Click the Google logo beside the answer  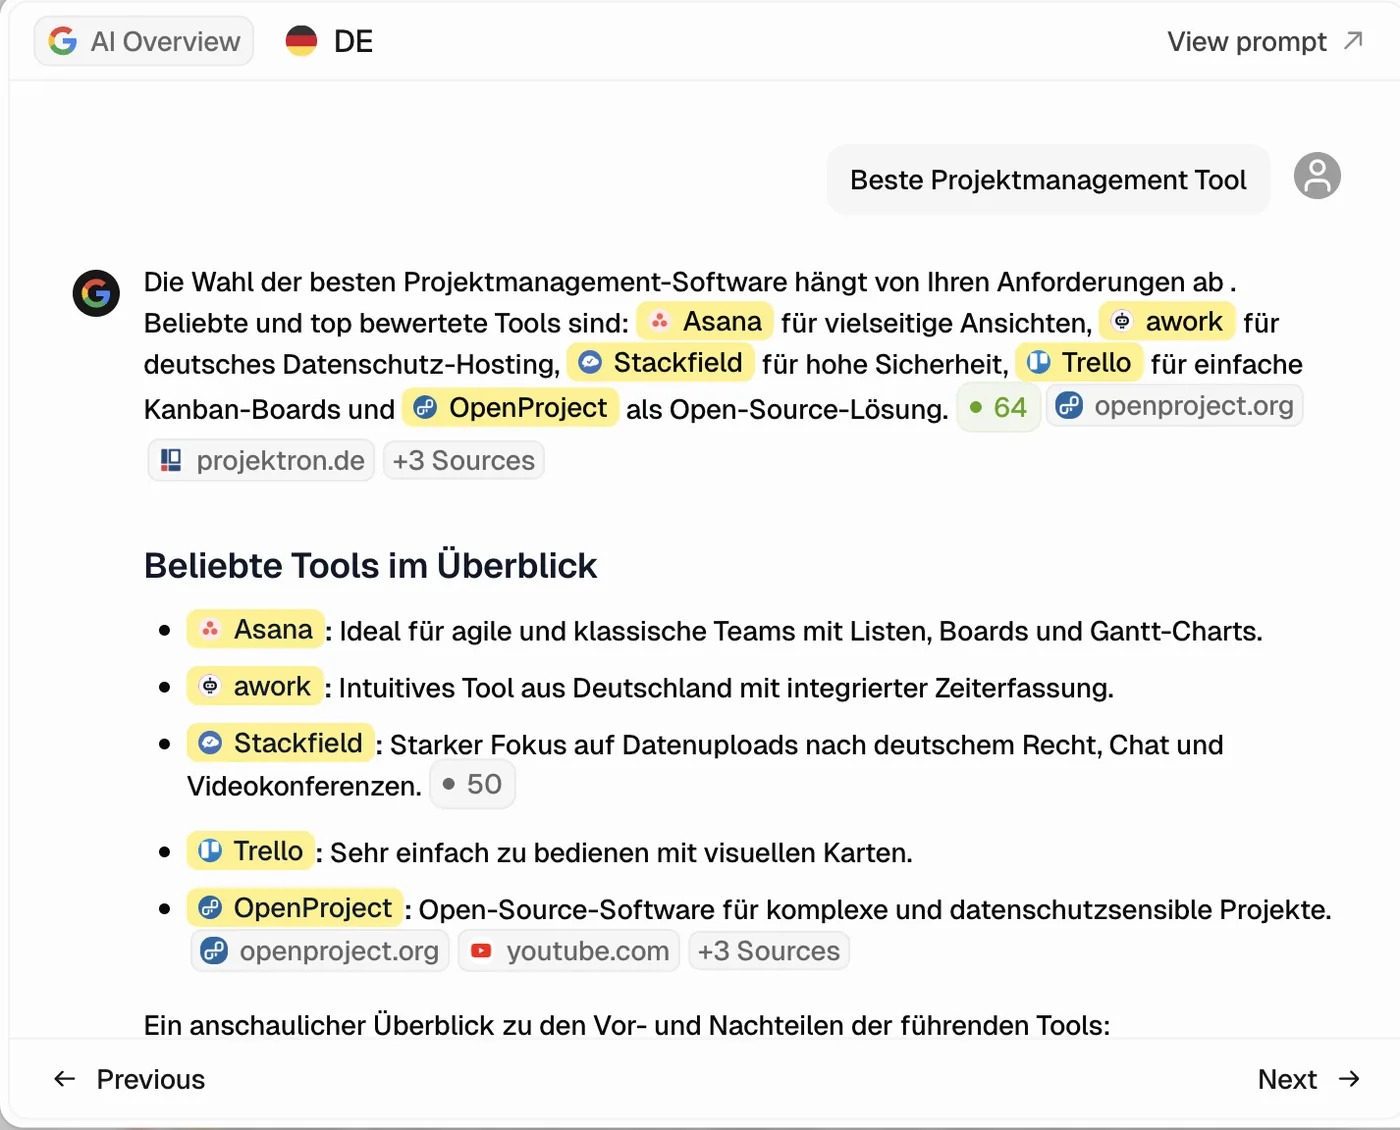tap(96, 293)
